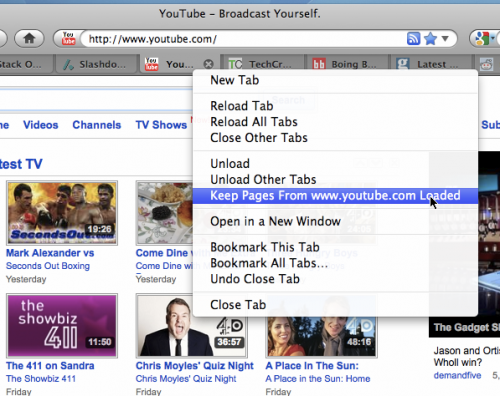Close the YouTube tab with x icon
This screenshot has width=500, height=396.
(x=208, y=64)
